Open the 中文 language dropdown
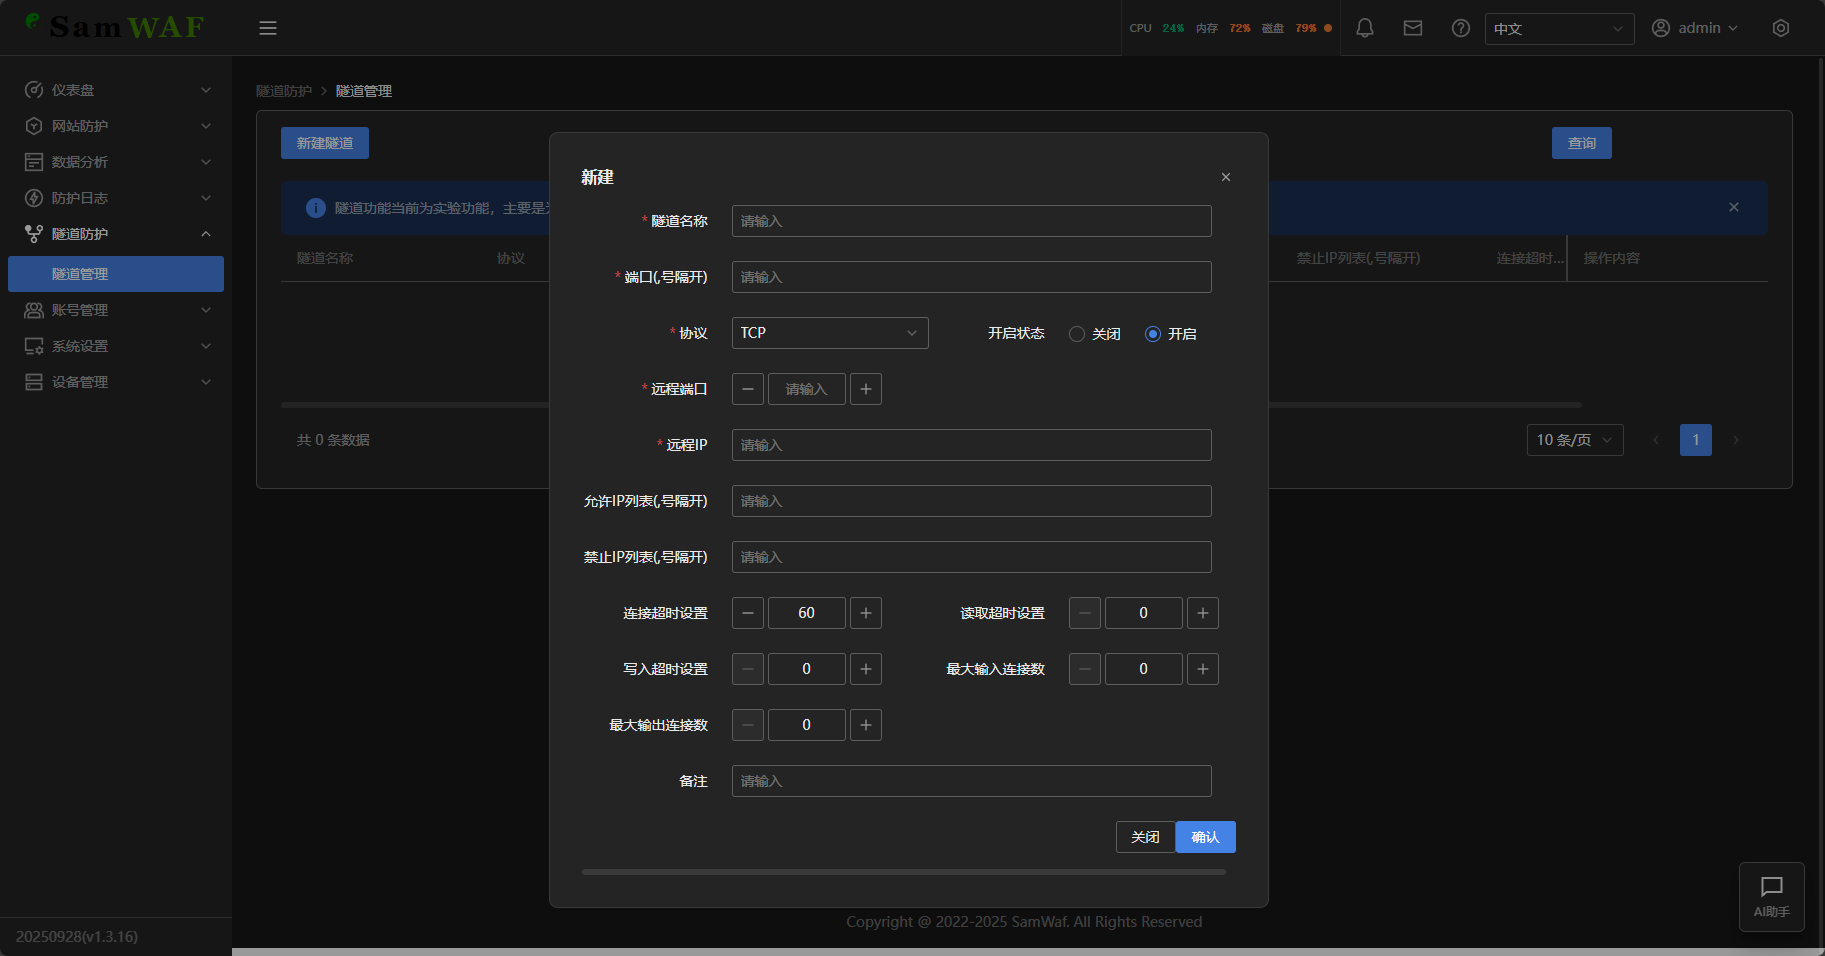The height and width of the screenshot is (956, 1825). point(1558,29)
